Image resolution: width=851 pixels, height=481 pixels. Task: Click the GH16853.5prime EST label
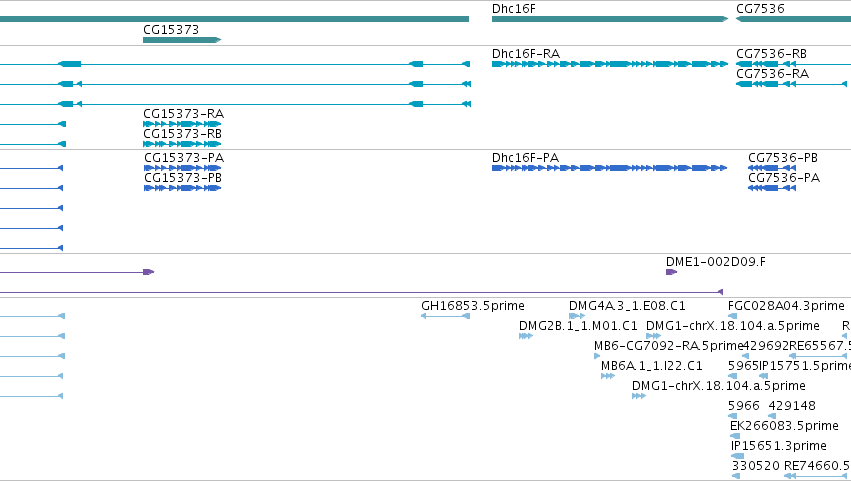click(x=473, y=306)
